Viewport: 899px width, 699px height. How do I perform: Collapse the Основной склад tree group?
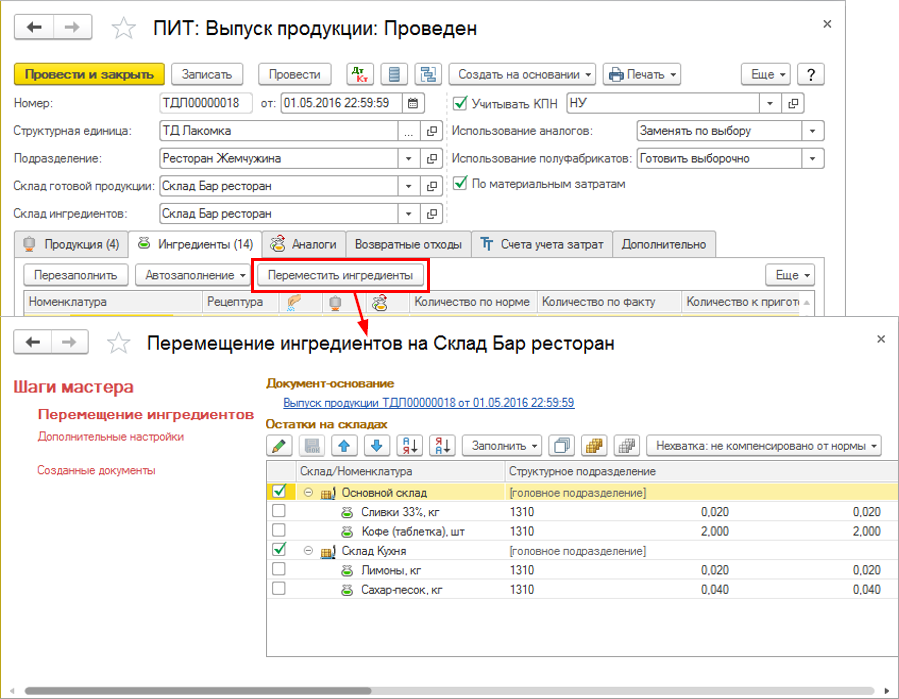[x=309, y=492]
